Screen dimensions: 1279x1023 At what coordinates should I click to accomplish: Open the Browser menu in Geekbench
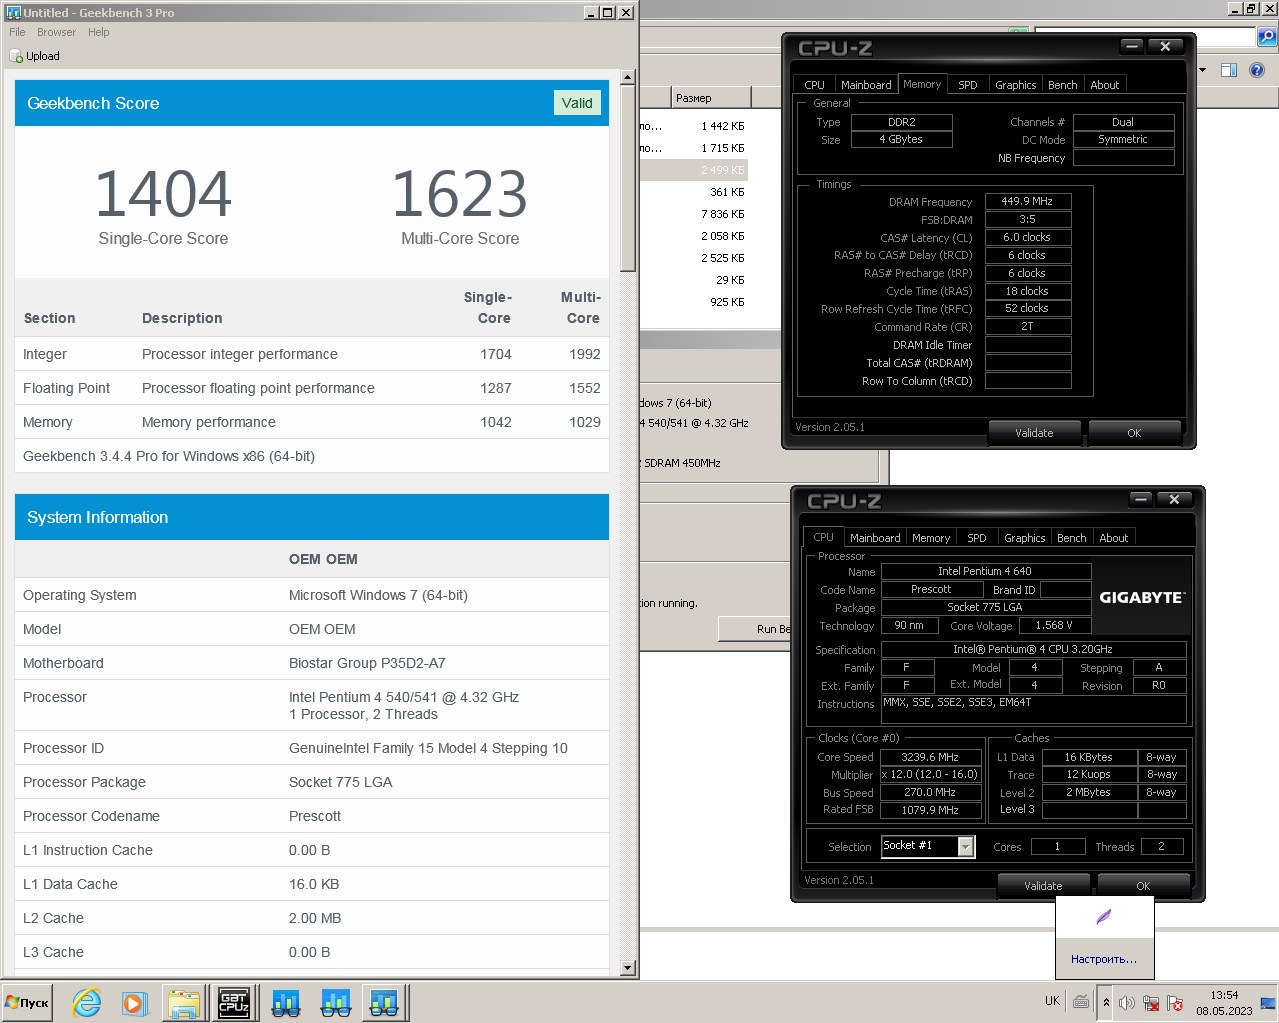(x=56, y=32)
